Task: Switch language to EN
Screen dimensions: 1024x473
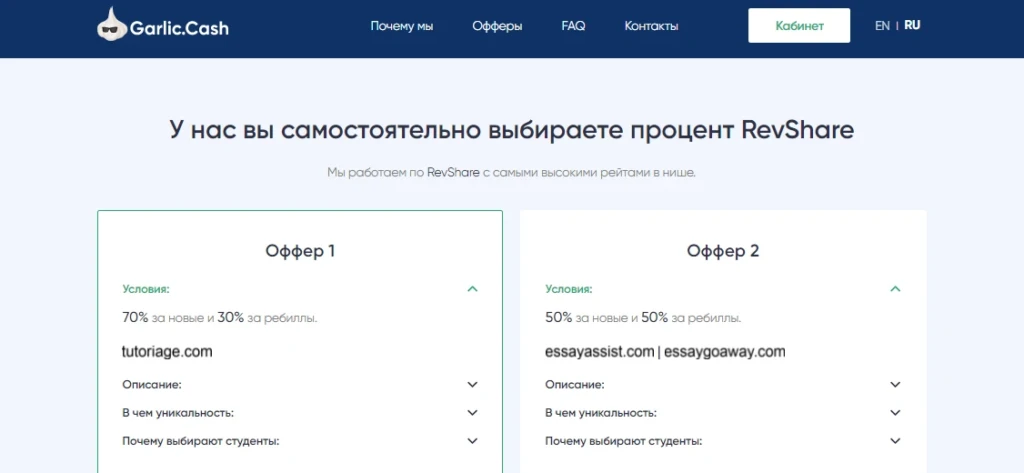Action: point(882,26)
